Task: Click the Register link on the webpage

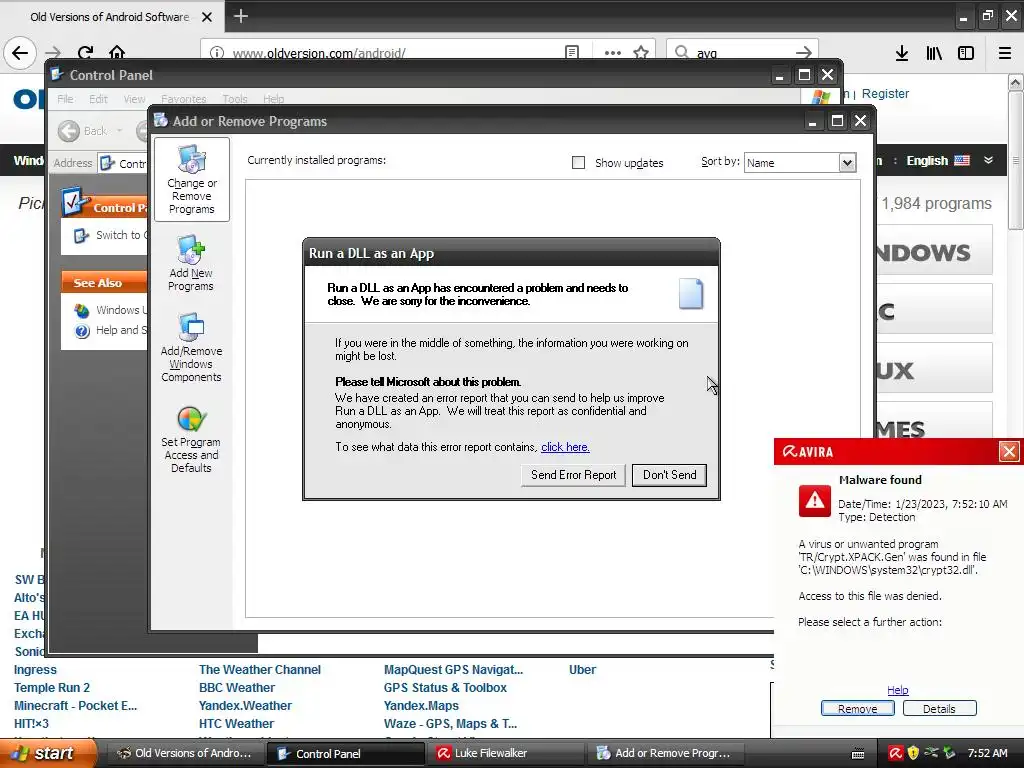Action: (x=885, y=93)
